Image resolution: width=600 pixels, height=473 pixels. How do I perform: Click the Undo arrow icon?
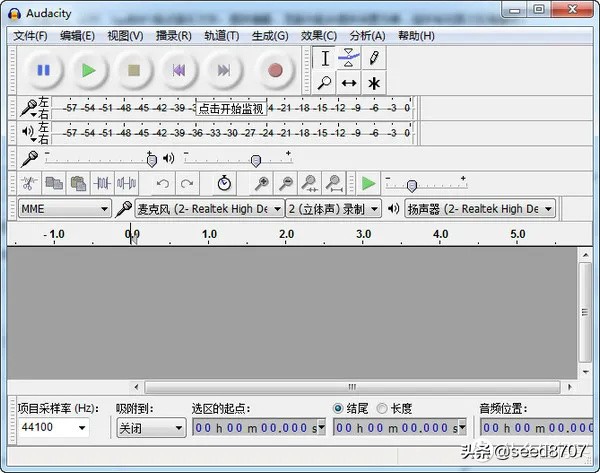163,183
